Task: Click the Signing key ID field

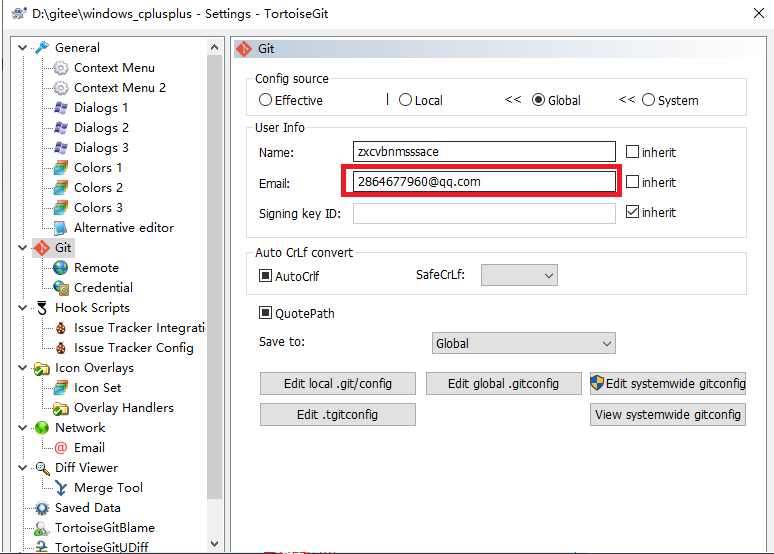Action: (x=484, y=213)
